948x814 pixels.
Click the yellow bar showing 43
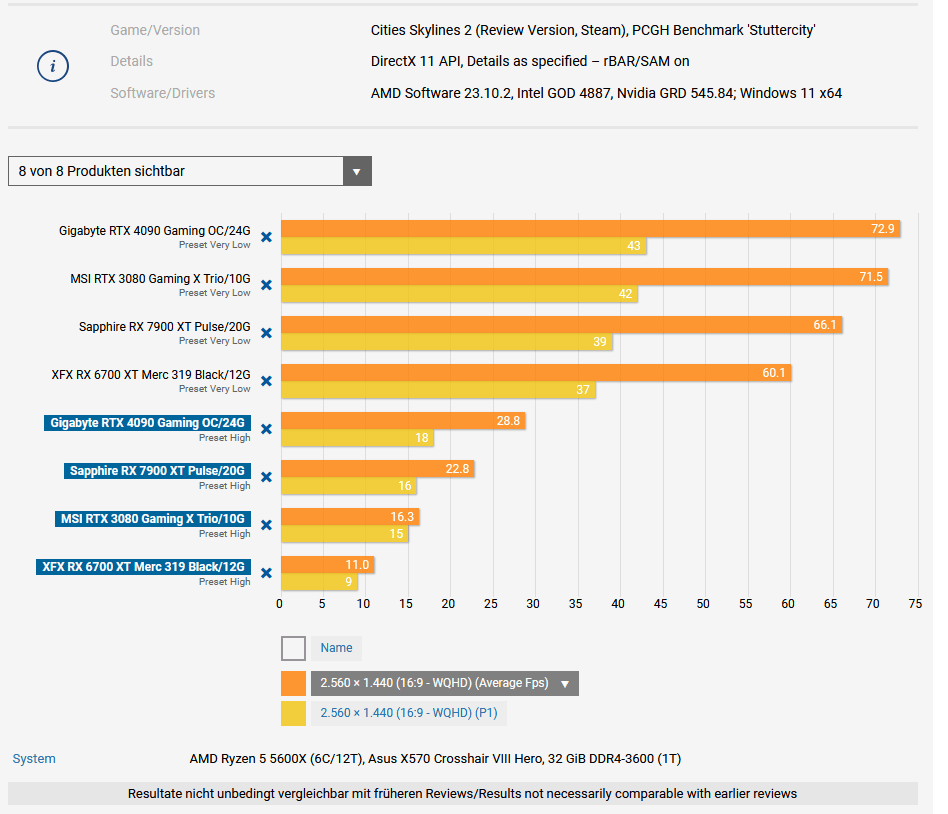(464, 246)
